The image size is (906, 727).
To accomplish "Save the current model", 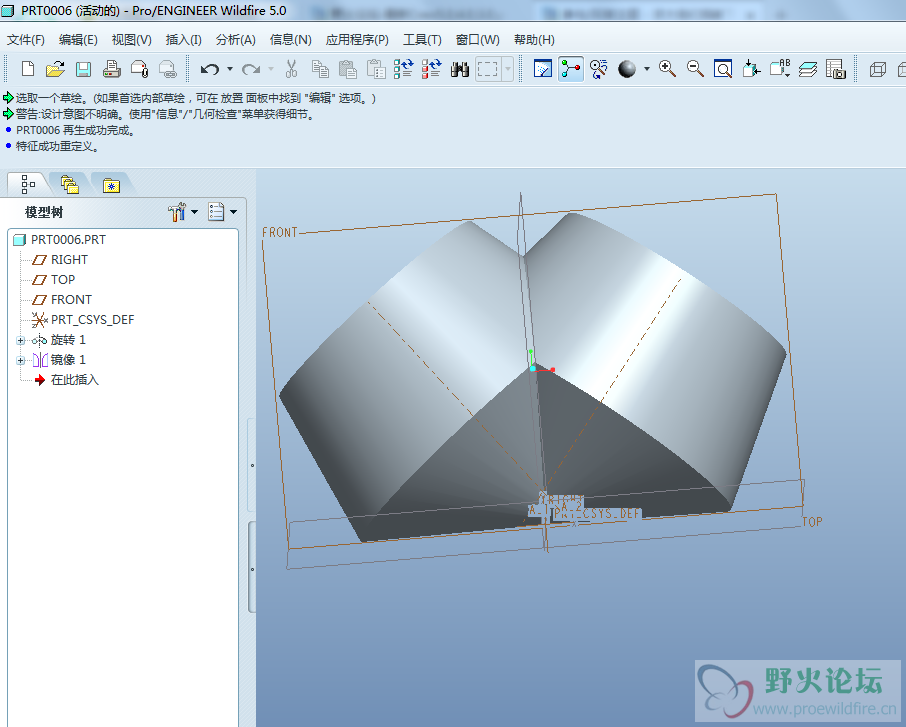I will pos(83,69).
